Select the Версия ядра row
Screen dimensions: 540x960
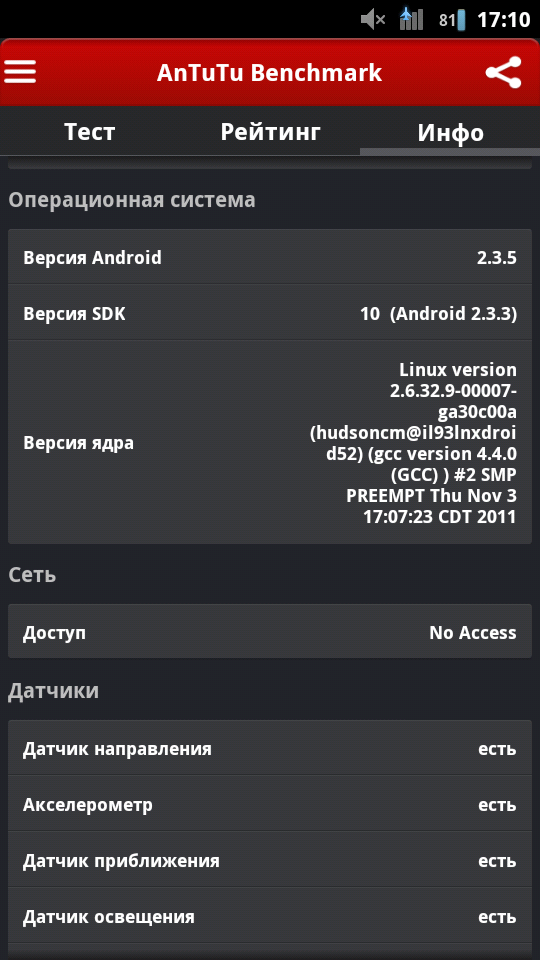270,443
